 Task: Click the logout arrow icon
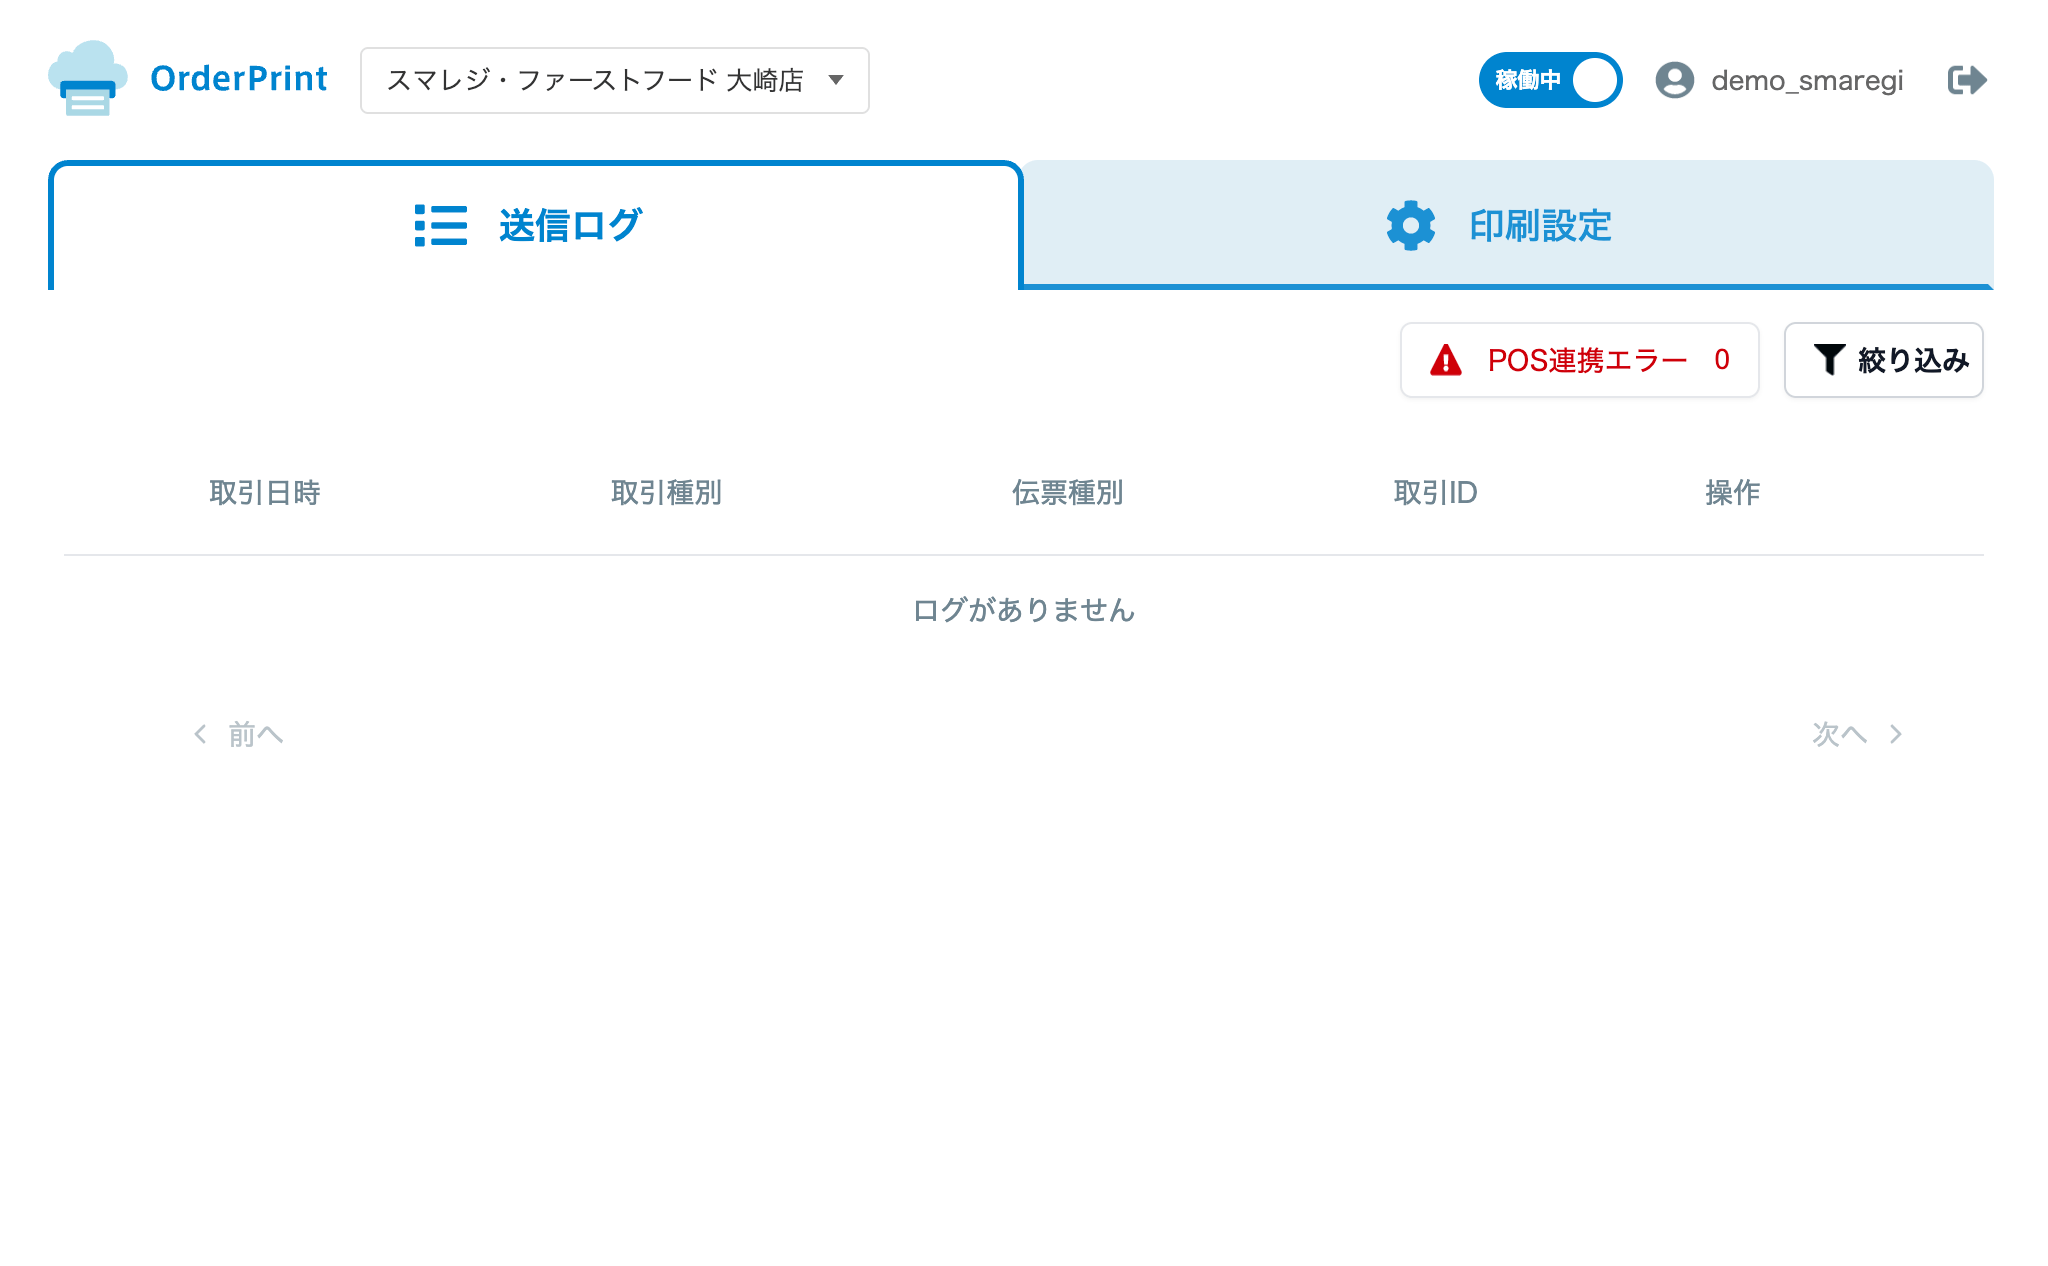coord(1967,80)
